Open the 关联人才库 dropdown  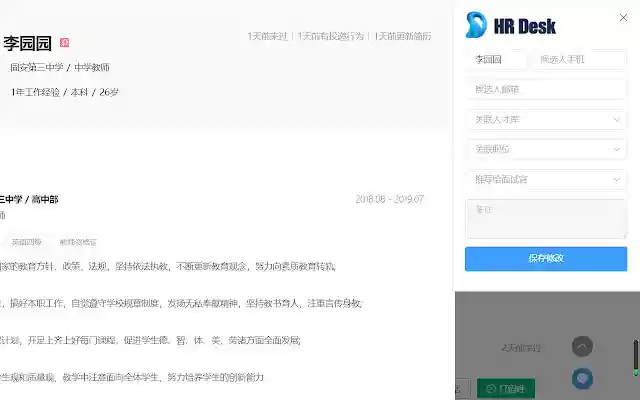pyautogui.click(x=546, y=120)
